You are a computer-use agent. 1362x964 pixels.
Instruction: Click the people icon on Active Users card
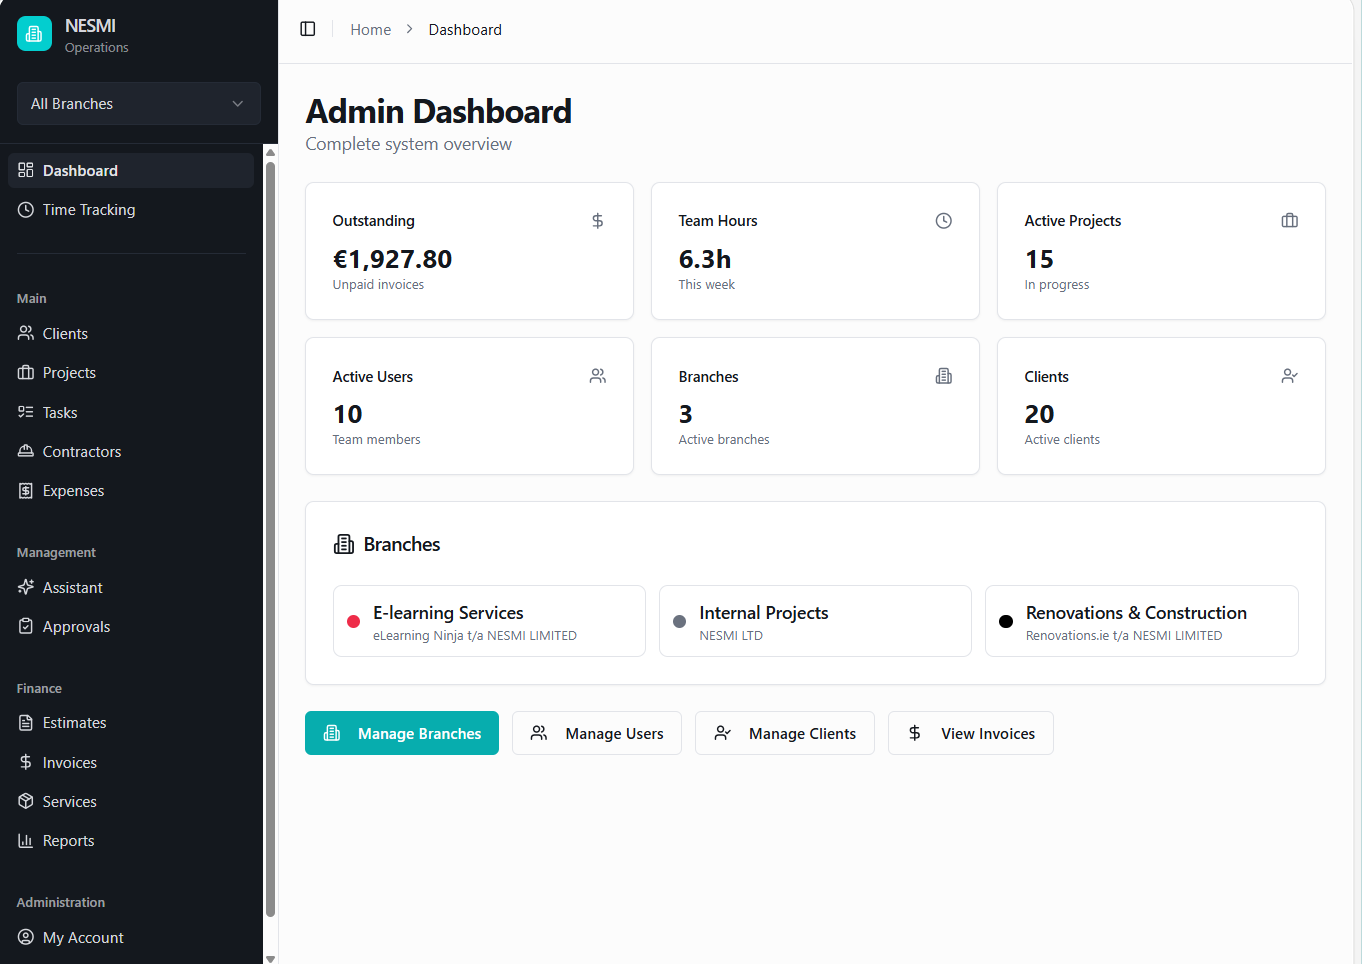[598, 376]
